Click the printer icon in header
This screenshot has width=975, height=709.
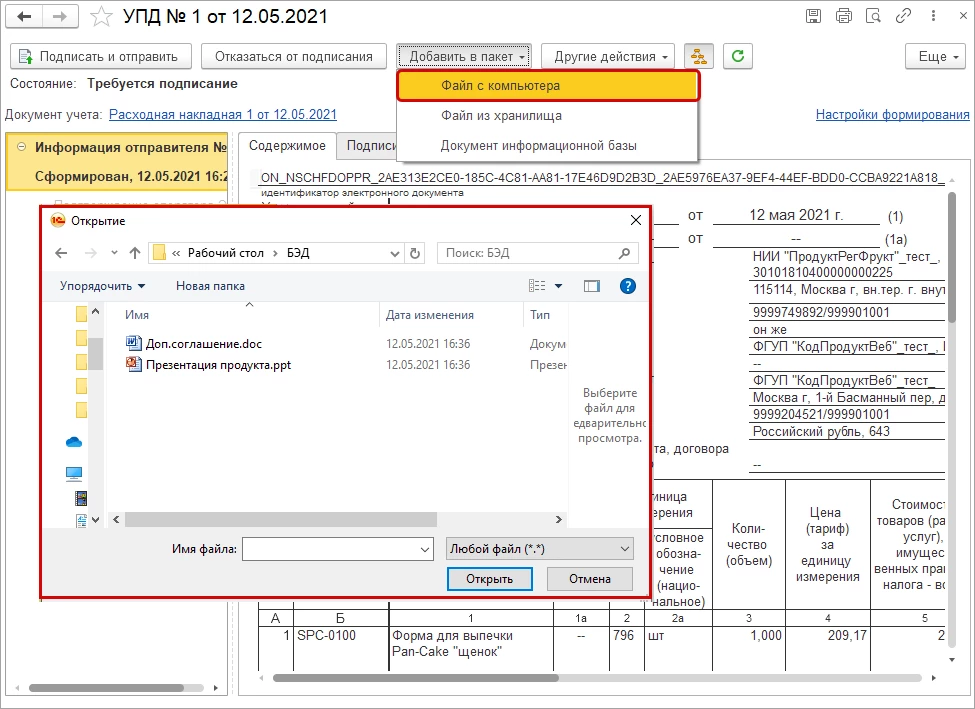pyautogui.click(x=844, y=16)
